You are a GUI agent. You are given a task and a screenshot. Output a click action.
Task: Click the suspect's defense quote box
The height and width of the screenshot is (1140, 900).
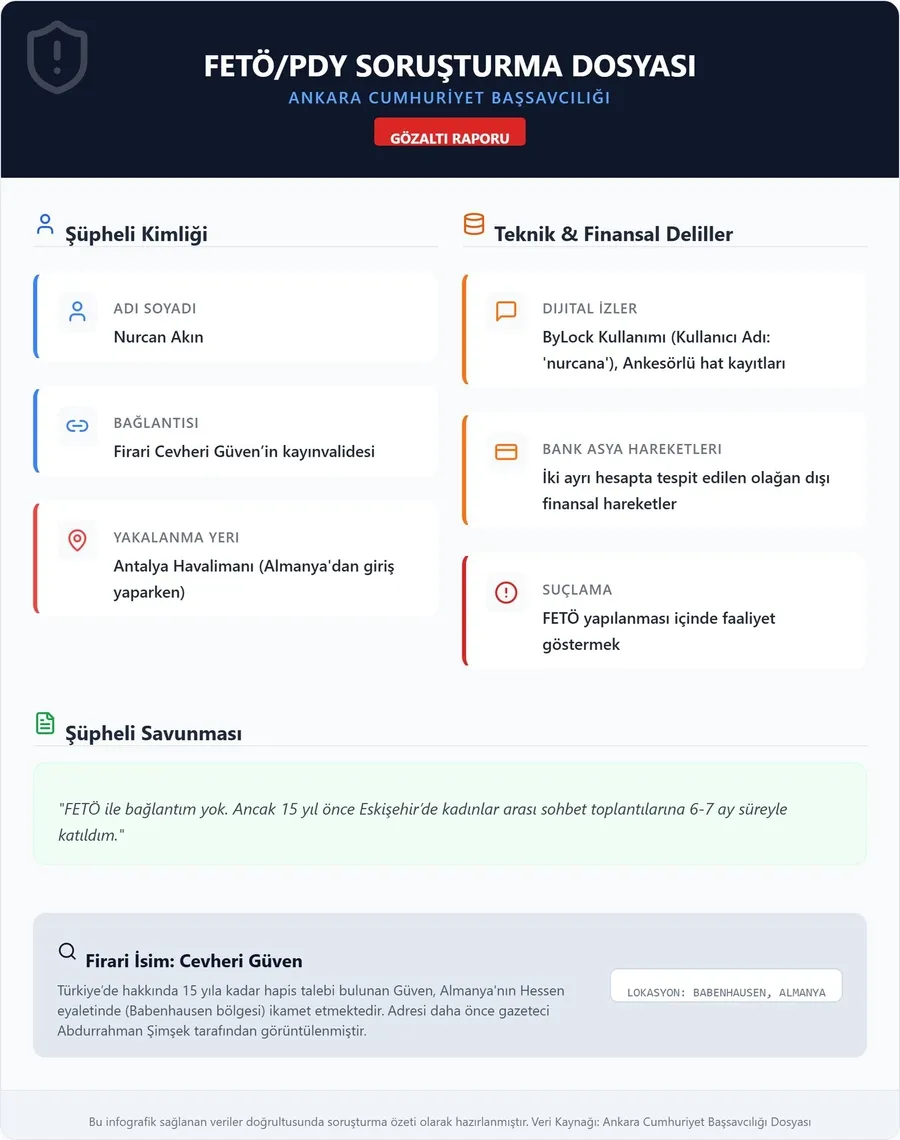(x=450, y=813)
